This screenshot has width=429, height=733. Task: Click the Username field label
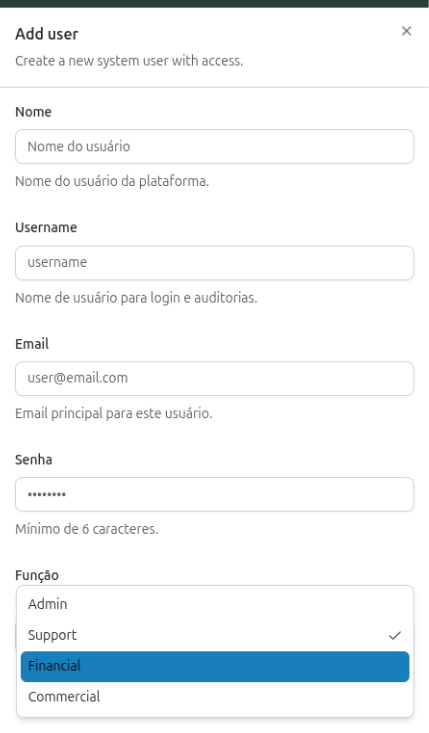coord(46,228)
